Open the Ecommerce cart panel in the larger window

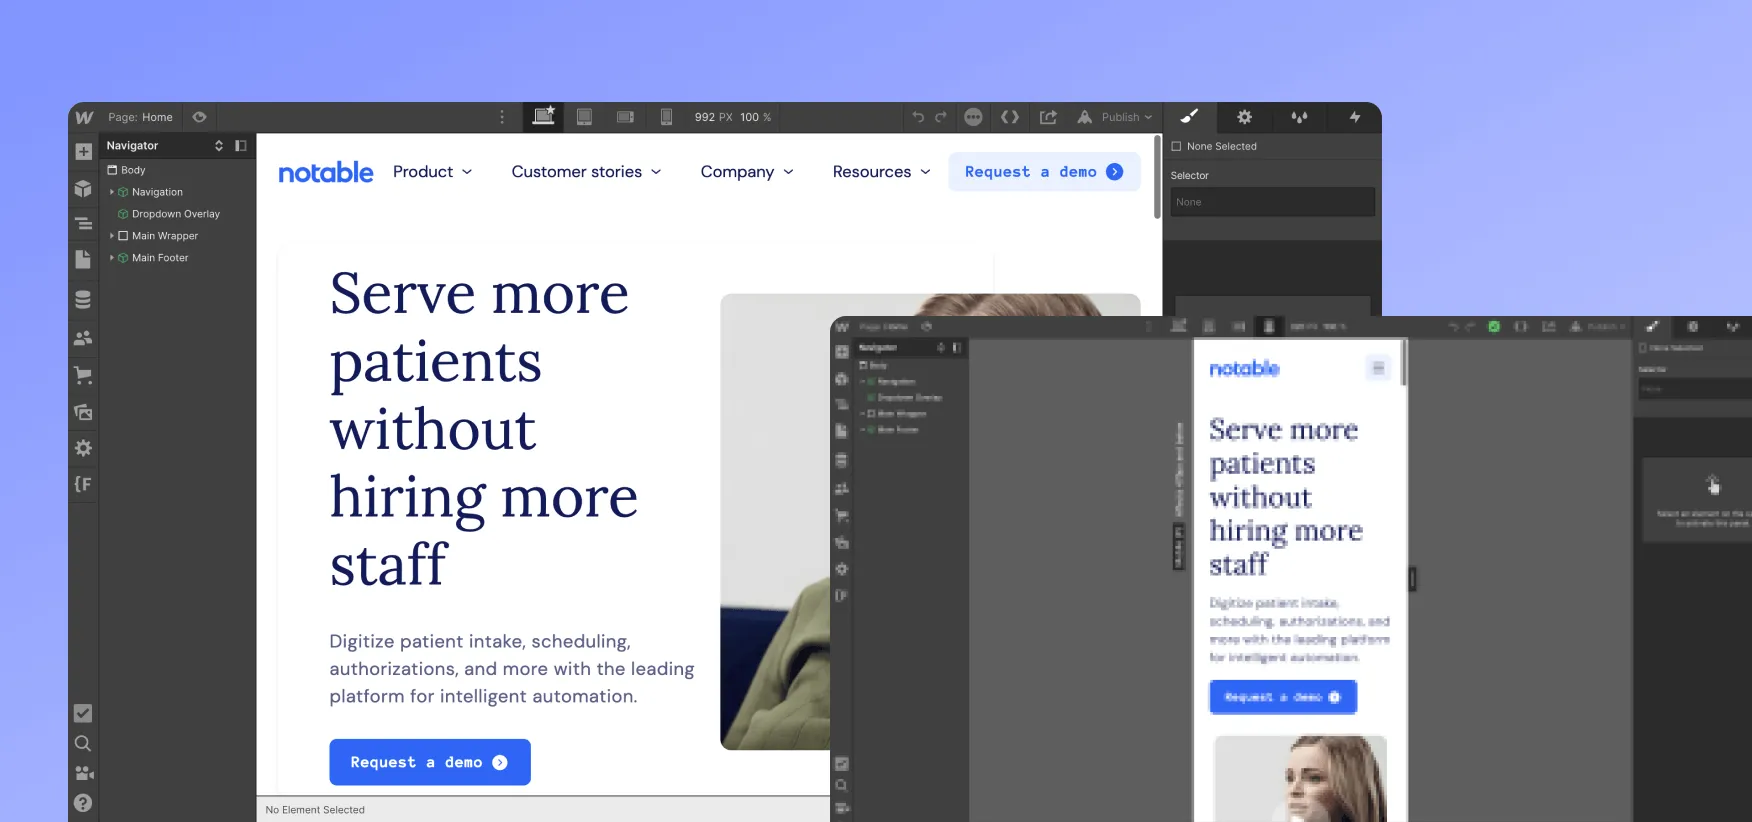[x=83, y=376]
